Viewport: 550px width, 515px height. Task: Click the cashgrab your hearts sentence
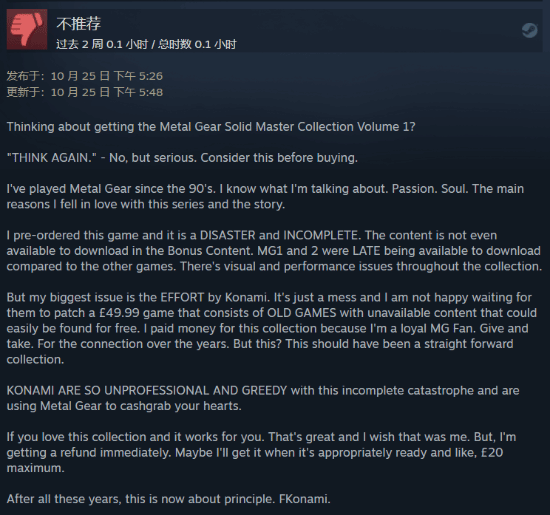tap(124, 406)
